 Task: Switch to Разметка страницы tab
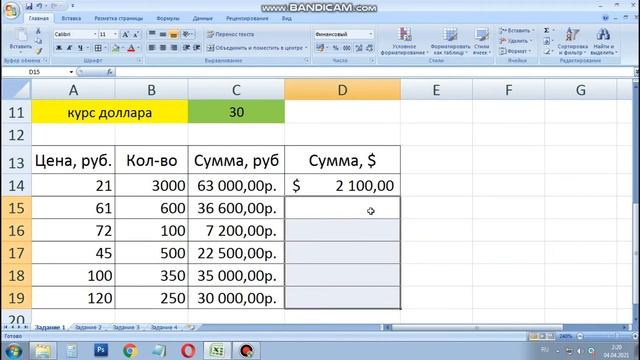(x=118, y=18)
